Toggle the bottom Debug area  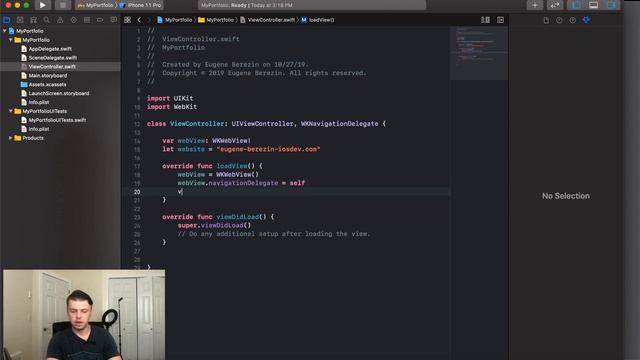(x=593, y=5)
